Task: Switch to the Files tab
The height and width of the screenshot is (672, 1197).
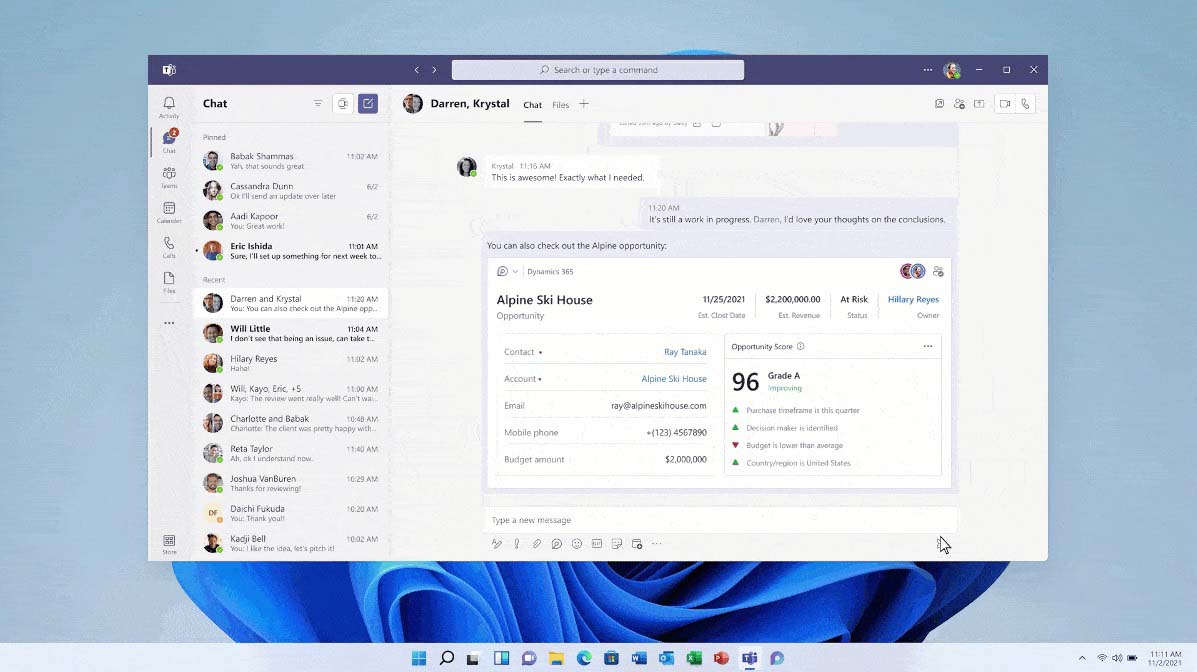Action: (x=561, y=104)
